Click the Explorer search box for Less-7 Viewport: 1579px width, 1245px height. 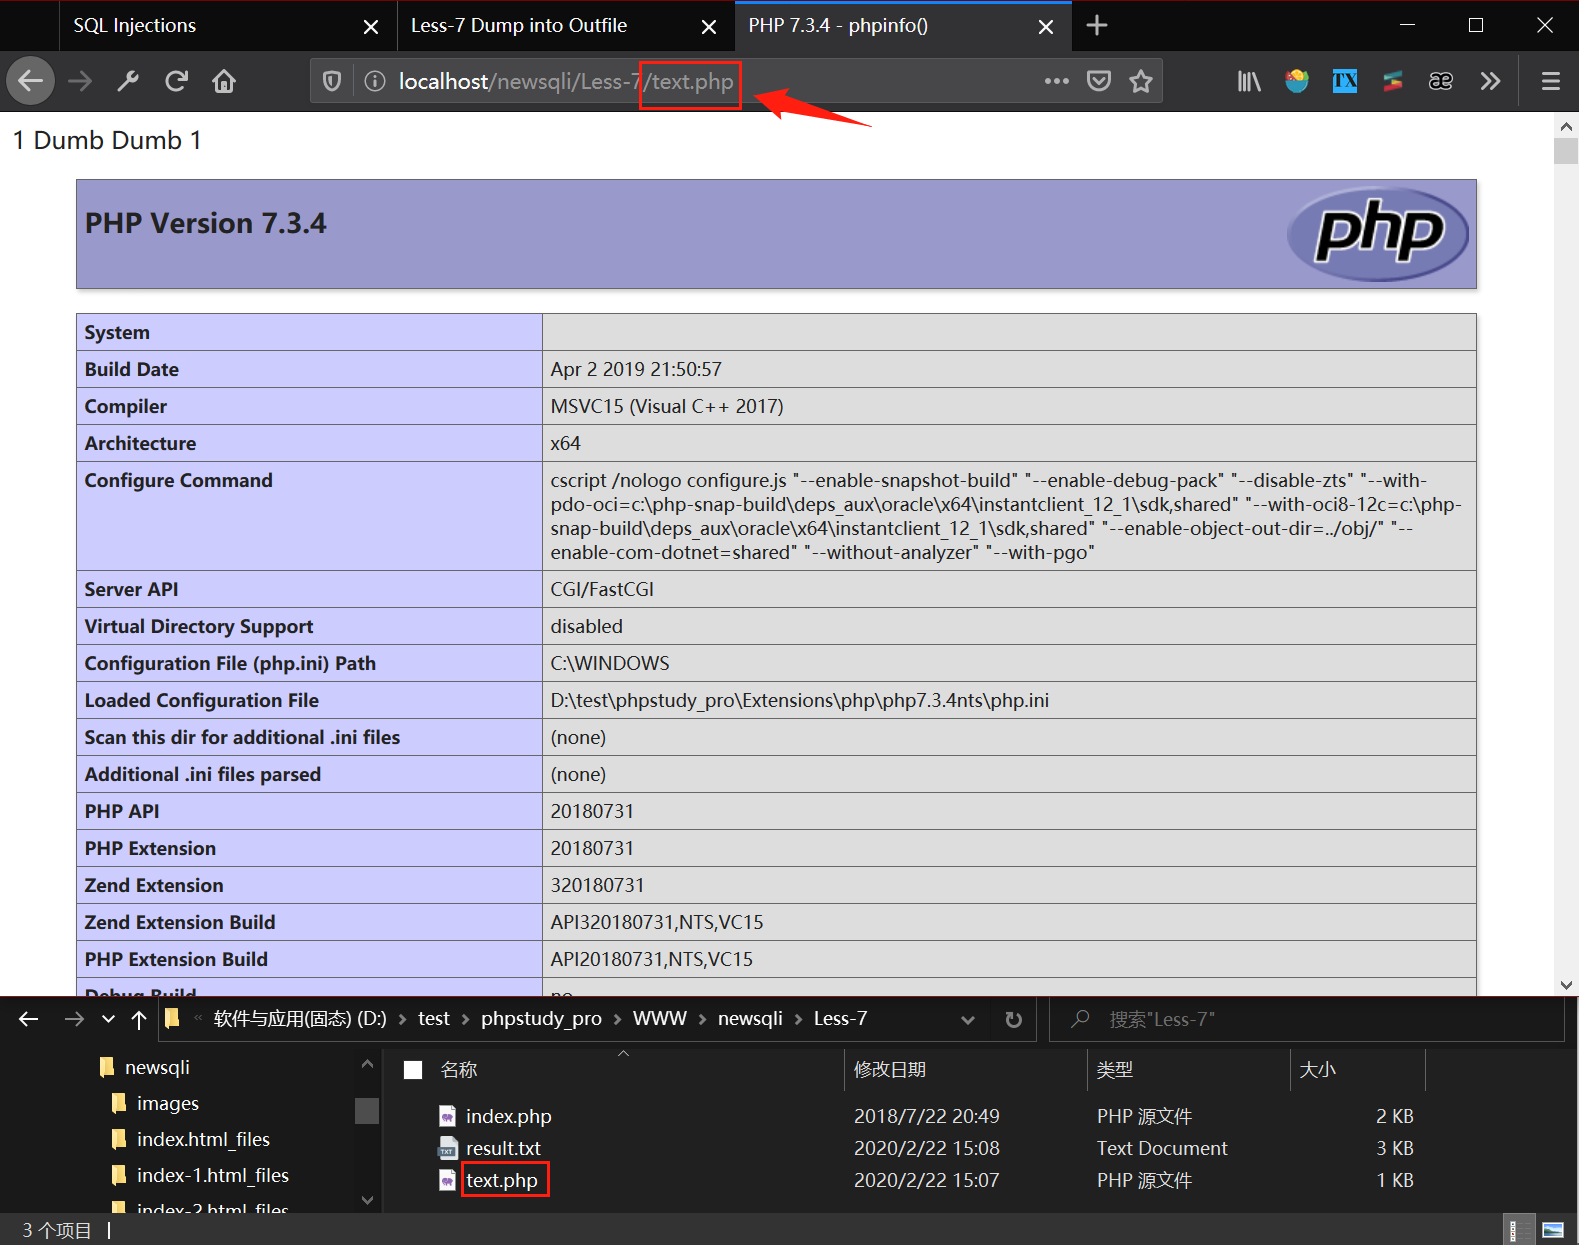tap(1306, 1019)
